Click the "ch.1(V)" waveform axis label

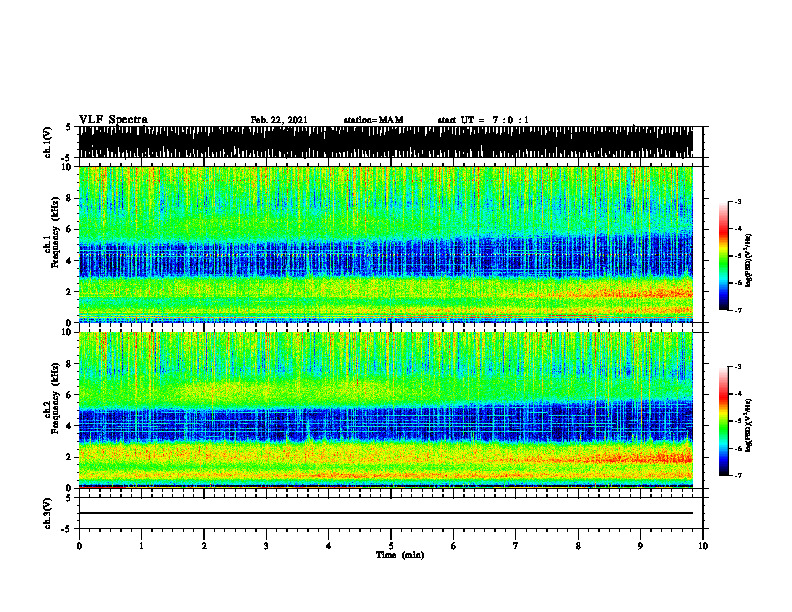(x=48, y=142)
